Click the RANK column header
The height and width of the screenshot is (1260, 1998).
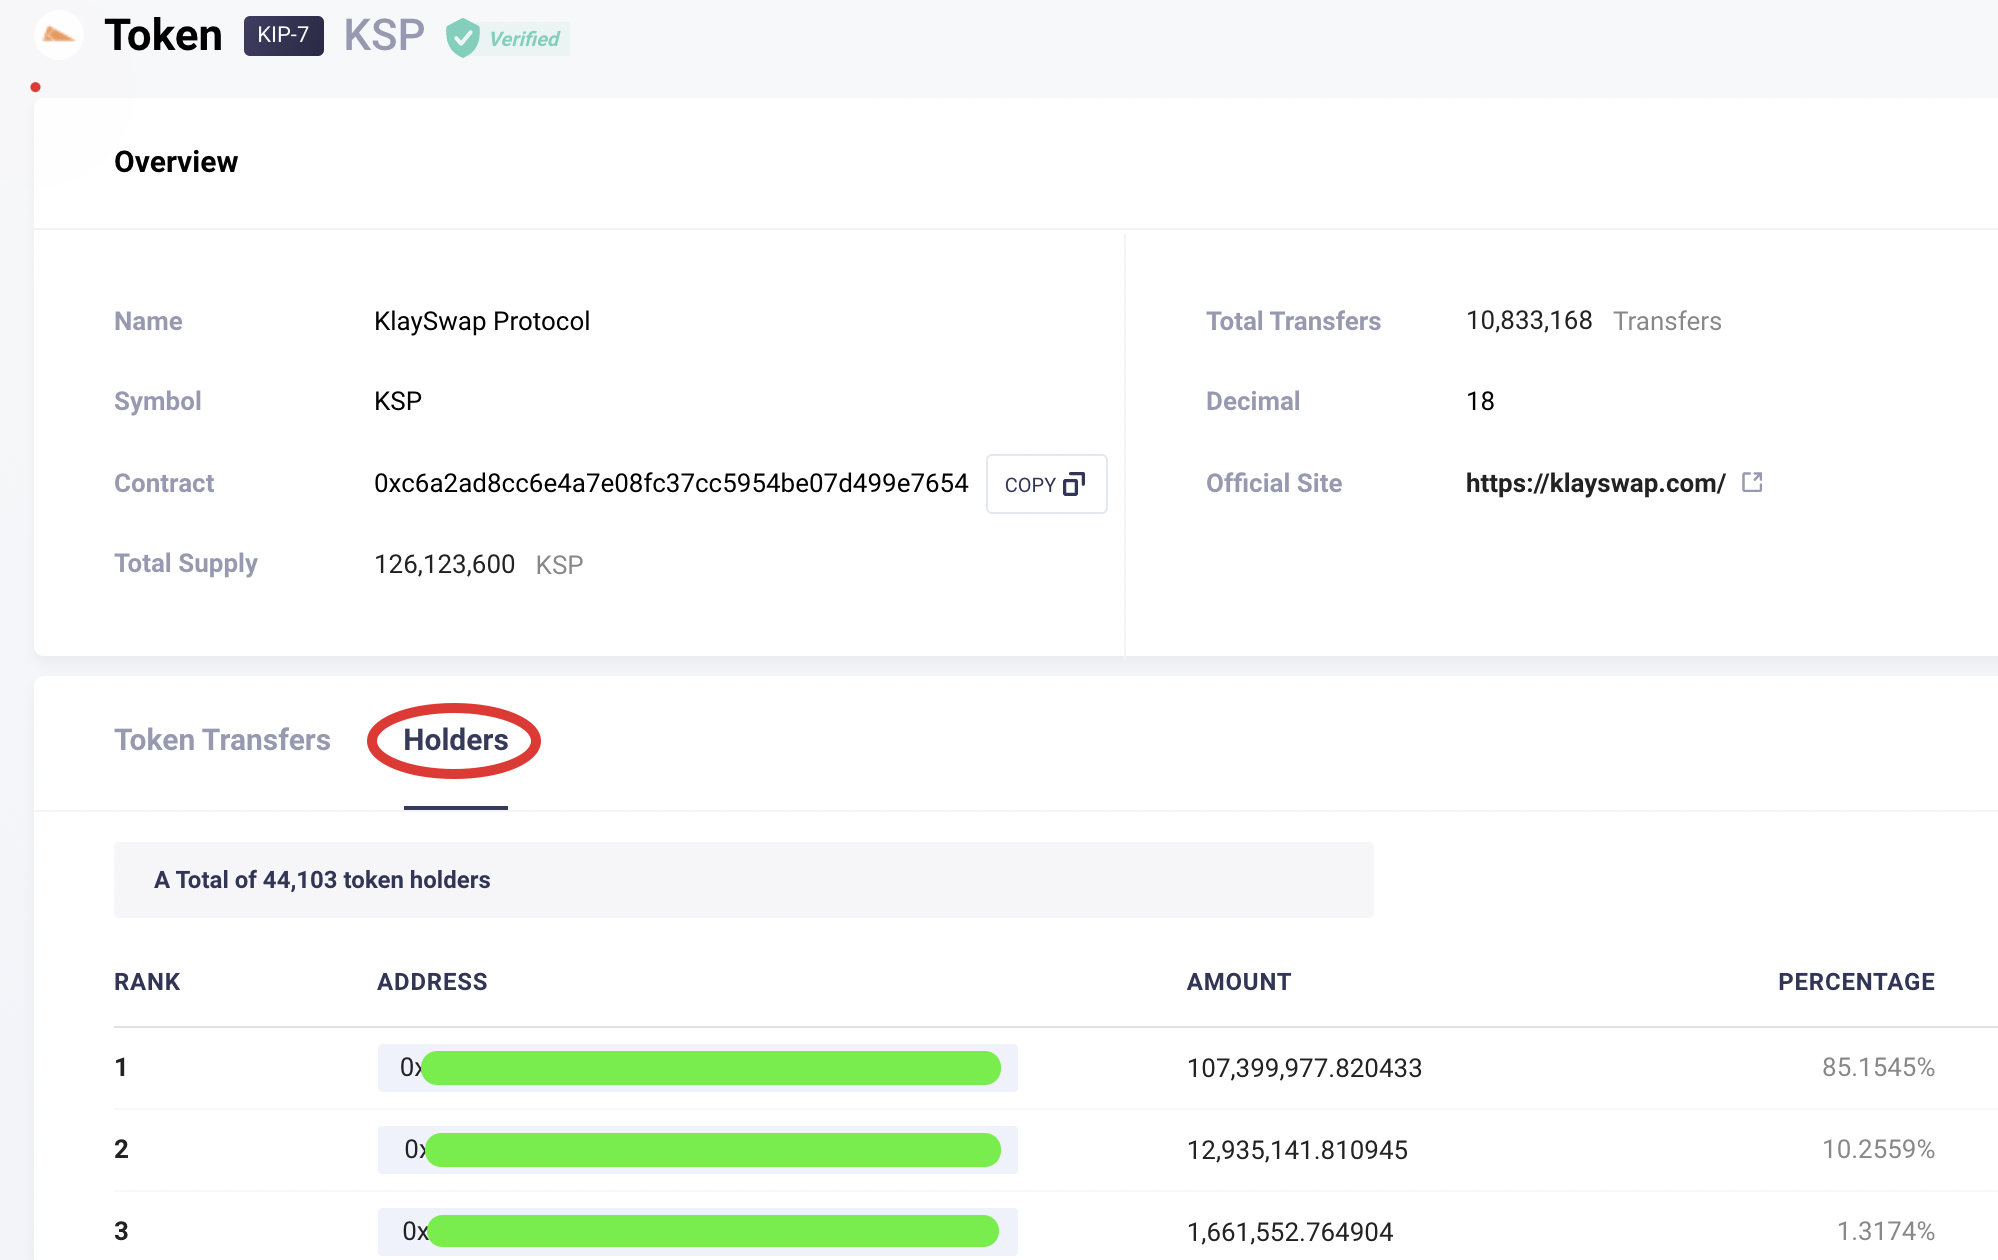147,982
